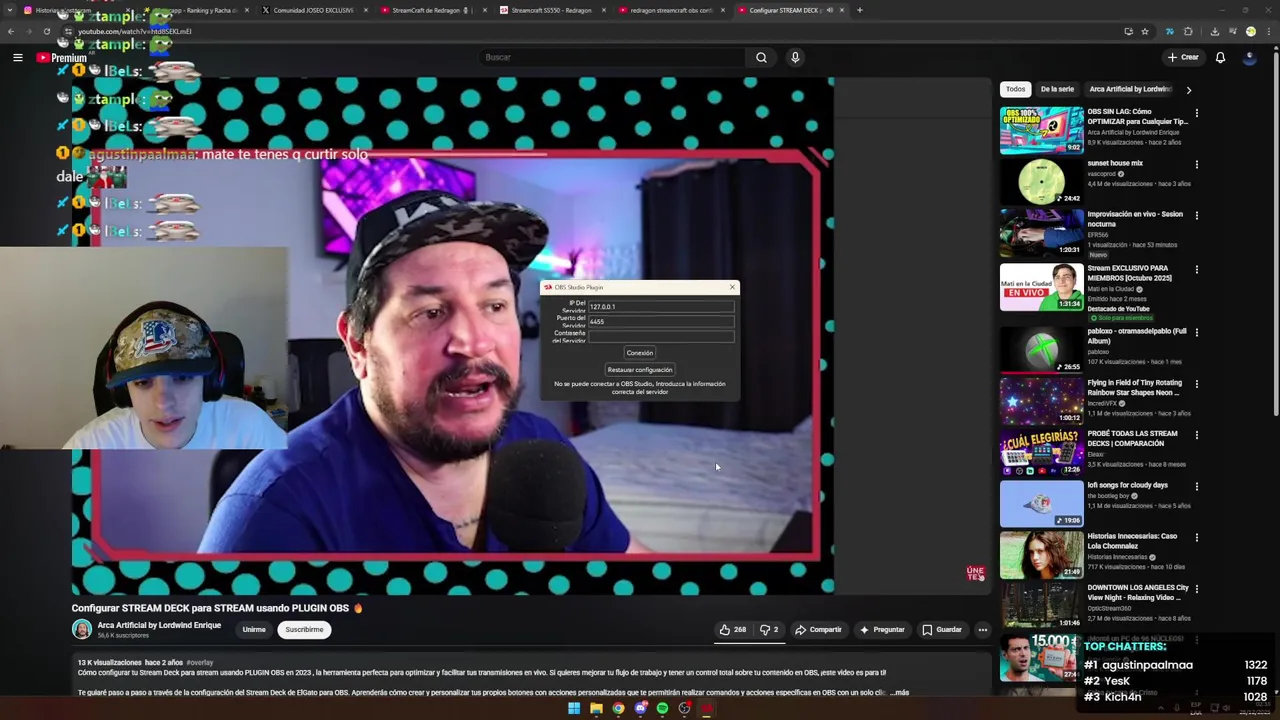1280x720 pixels.
Task: Open sunset house mix thumbnail
Action: pos(1041,181)
